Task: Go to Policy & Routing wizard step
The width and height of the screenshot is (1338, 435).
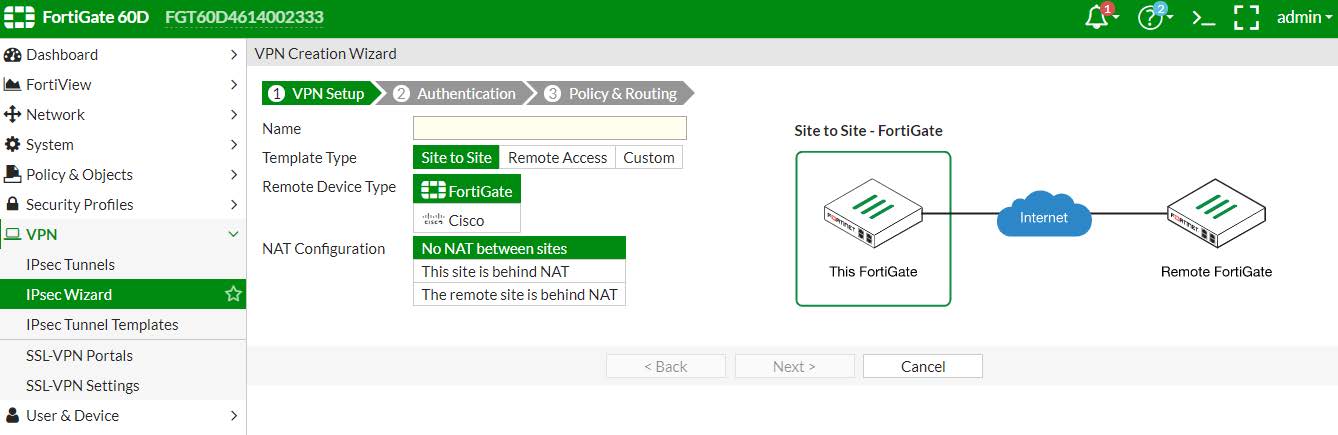Action: tap(613, 93)
